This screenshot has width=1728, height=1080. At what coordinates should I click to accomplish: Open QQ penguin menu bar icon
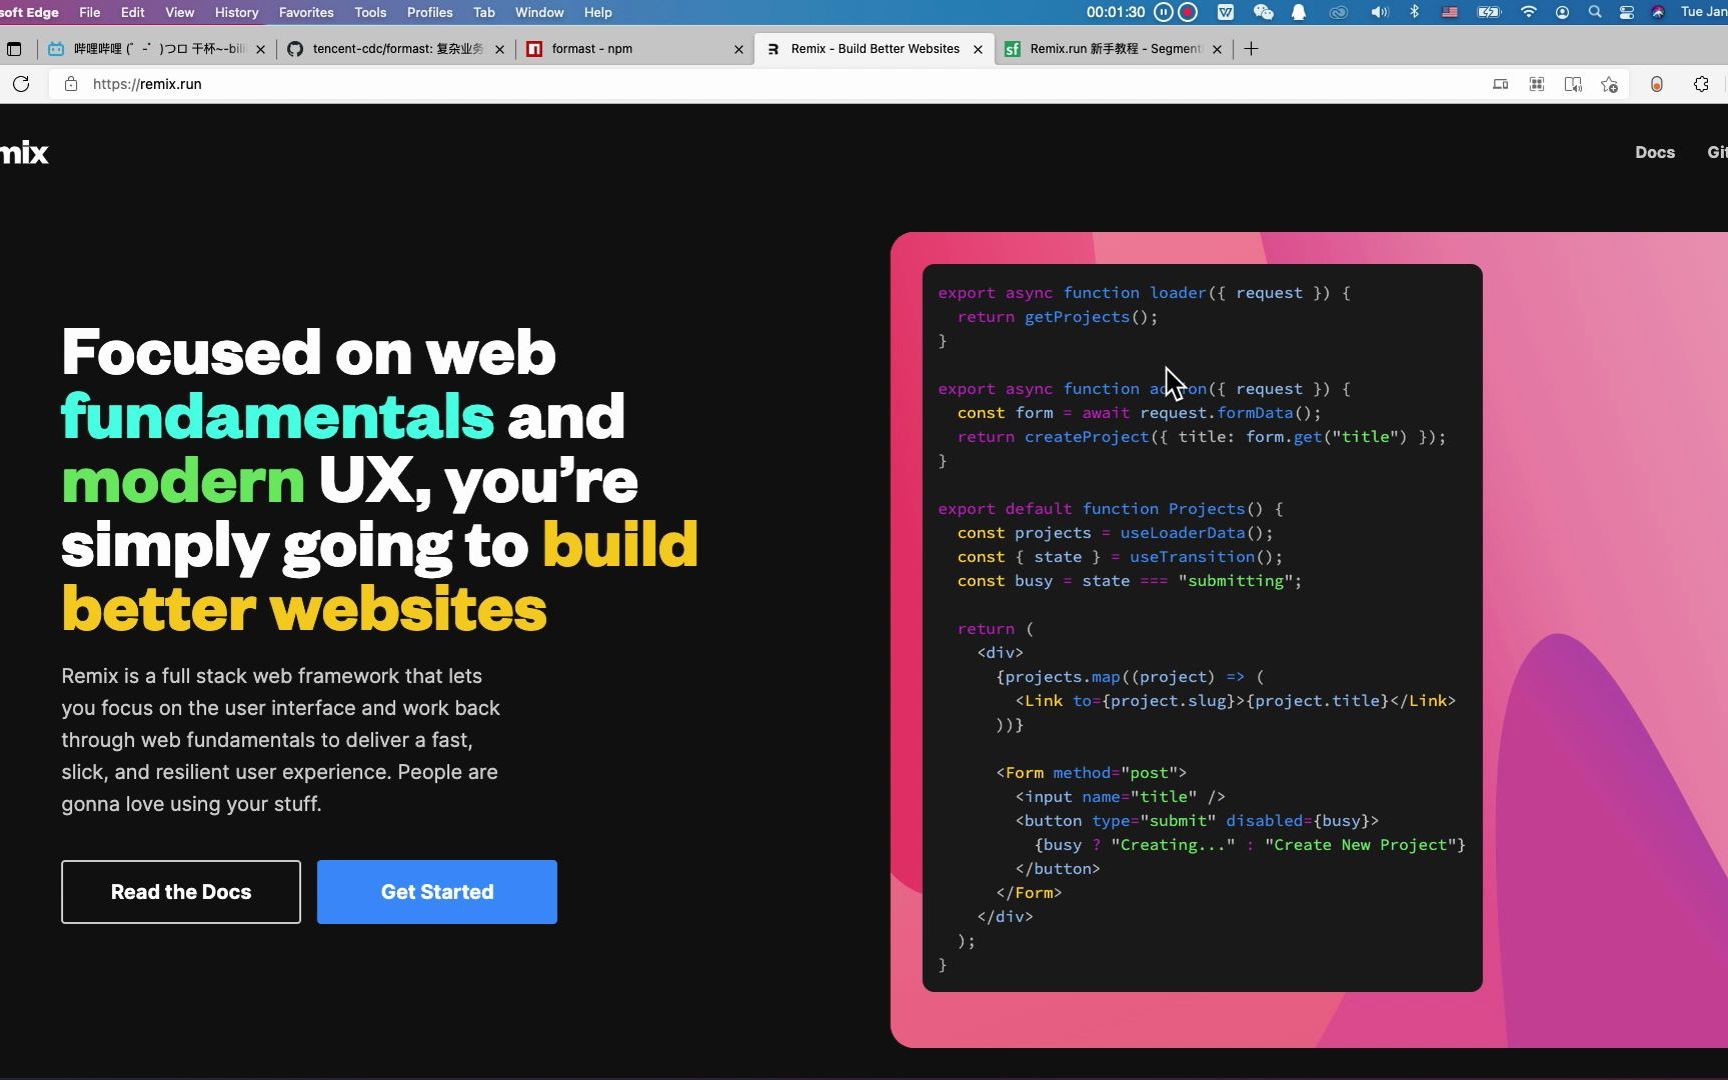pyautogui.click(x=1299, y=12)
